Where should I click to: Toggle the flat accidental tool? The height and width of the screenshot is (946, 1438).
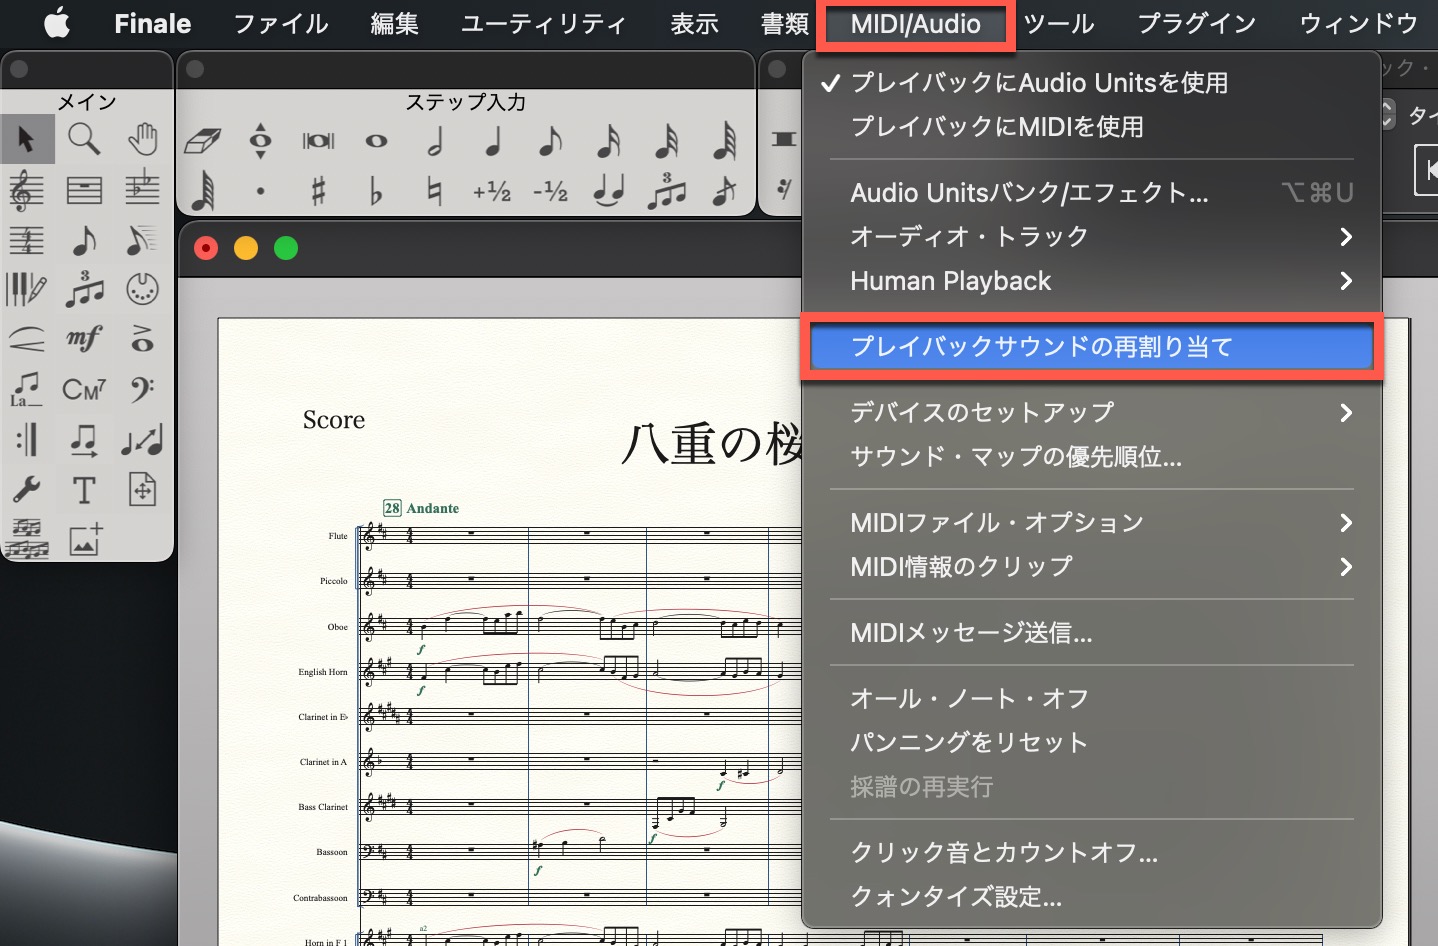[376, 190]
